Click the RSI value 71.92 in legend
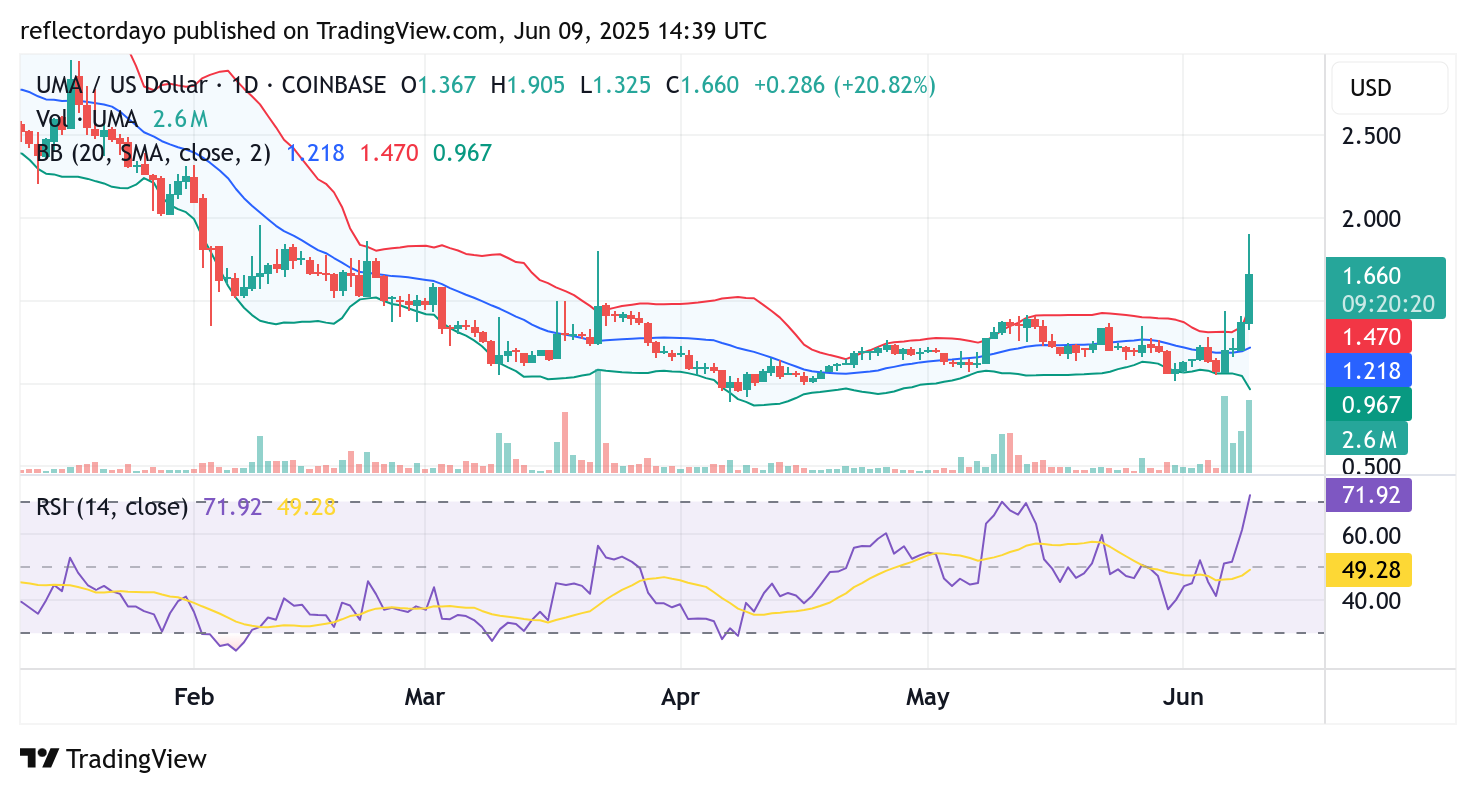Viewport: 1476px width, 794px height. coord(232,507)
